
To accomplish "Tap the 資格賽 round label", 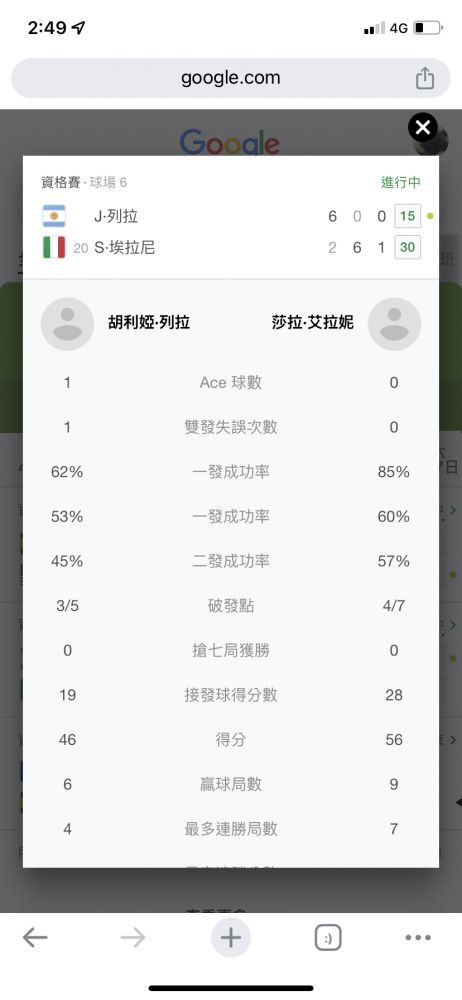I will tap(61, 182).
